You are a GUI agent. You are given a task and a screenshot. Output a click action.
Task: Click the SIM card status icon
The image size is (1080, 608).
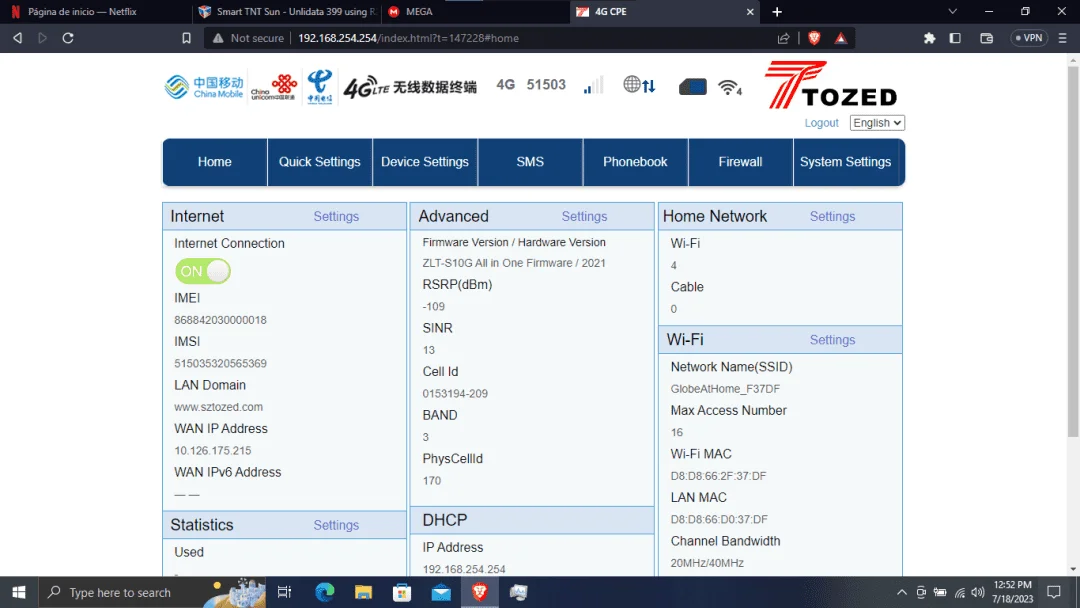tap(692, 87)
